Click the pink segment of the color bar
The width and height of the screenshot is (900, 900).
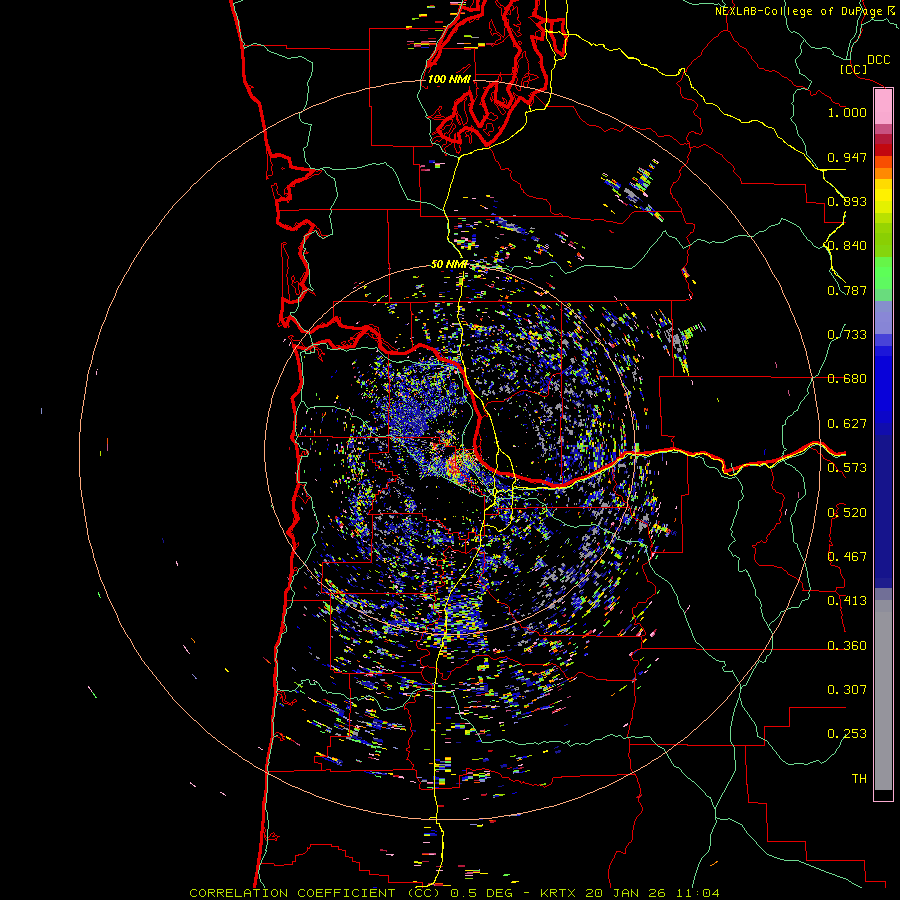click(883, 107)
